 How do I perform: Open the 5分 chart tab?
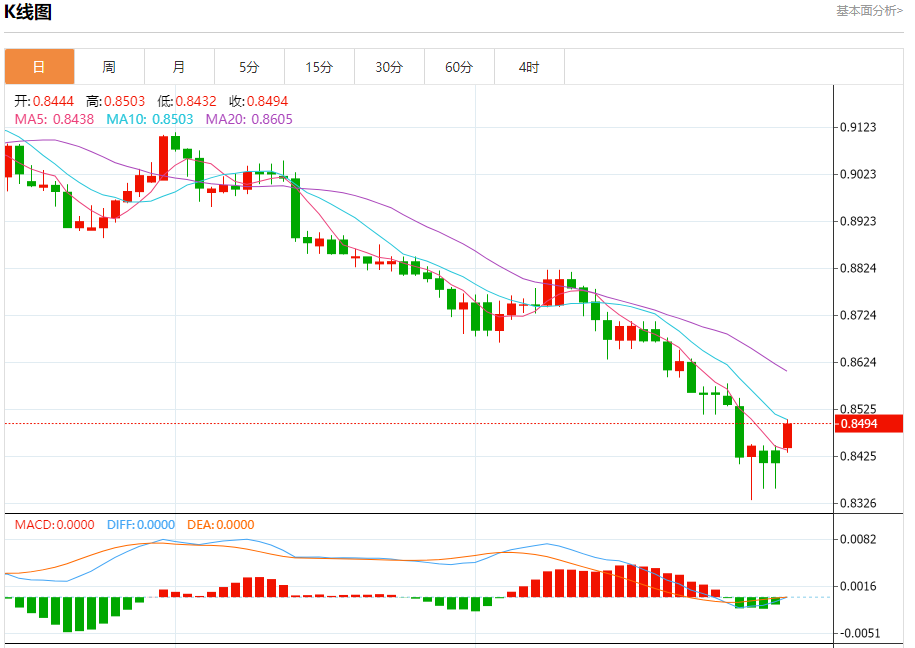[x=249, y=67]
